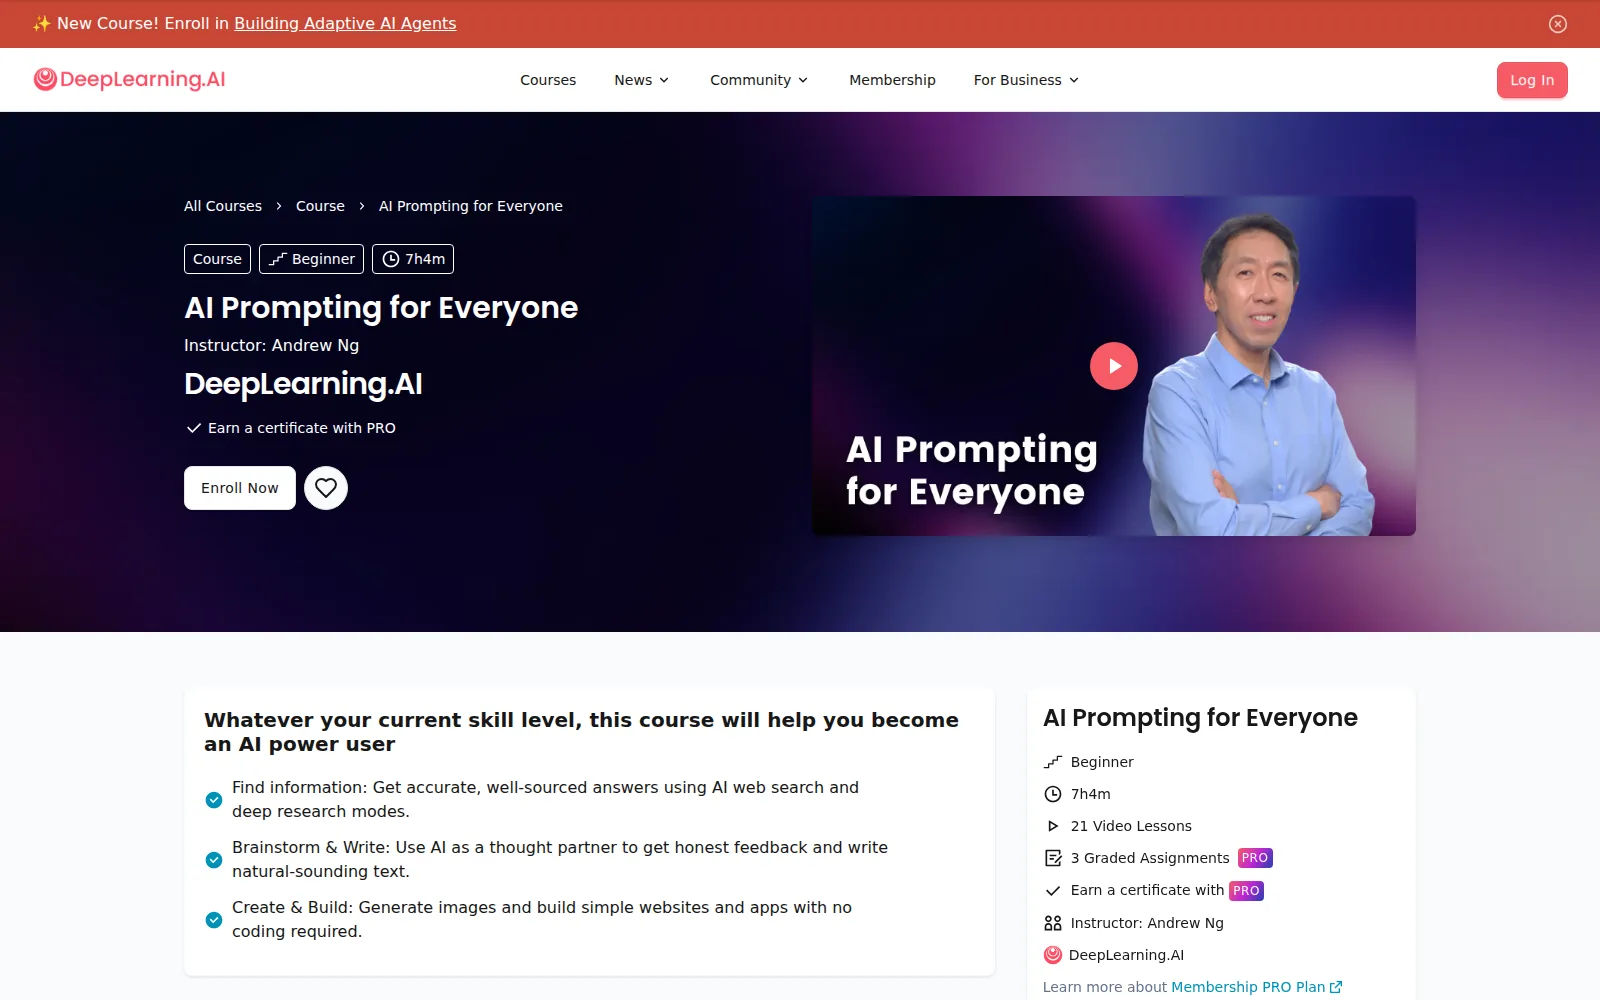The image size is (1600, 1000).
Task: Click Instructor: Andrew Ng in hero section
Action: 271,345
